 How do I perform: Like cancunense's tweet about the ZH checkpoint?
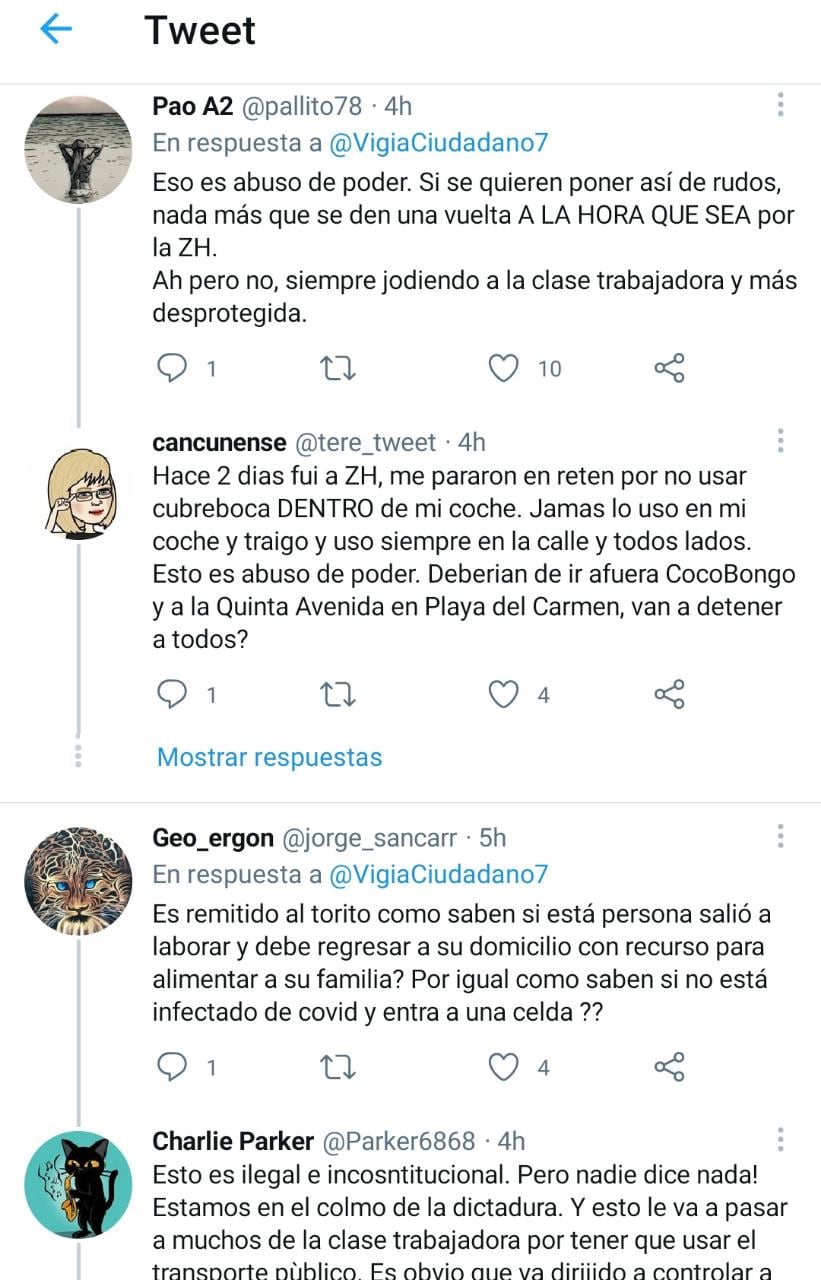(x=505, y=693)
